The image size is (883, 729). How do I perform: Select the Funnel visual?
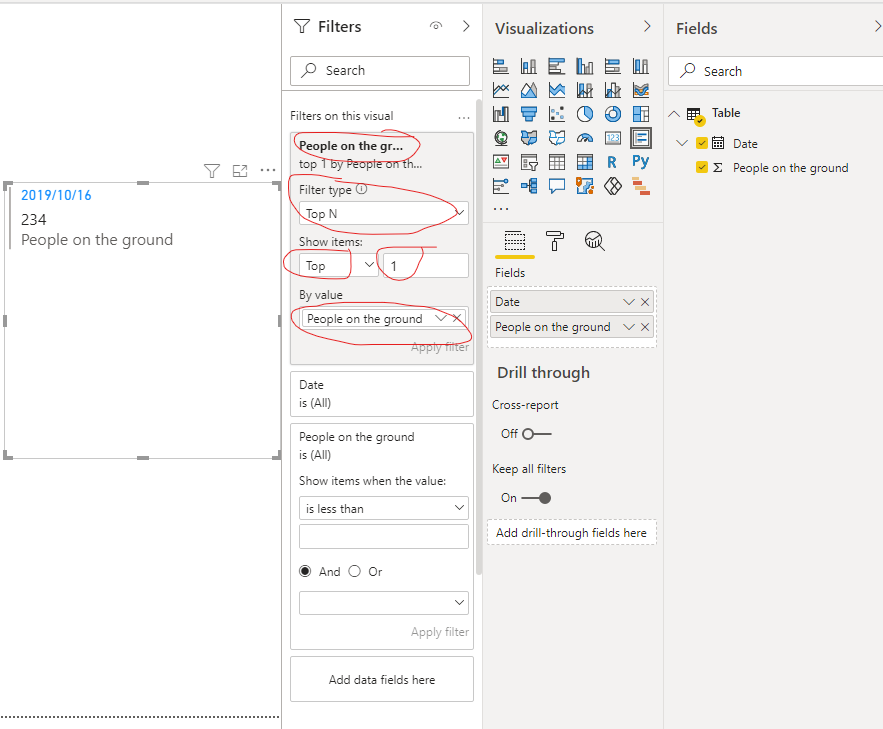click(528, 114)
